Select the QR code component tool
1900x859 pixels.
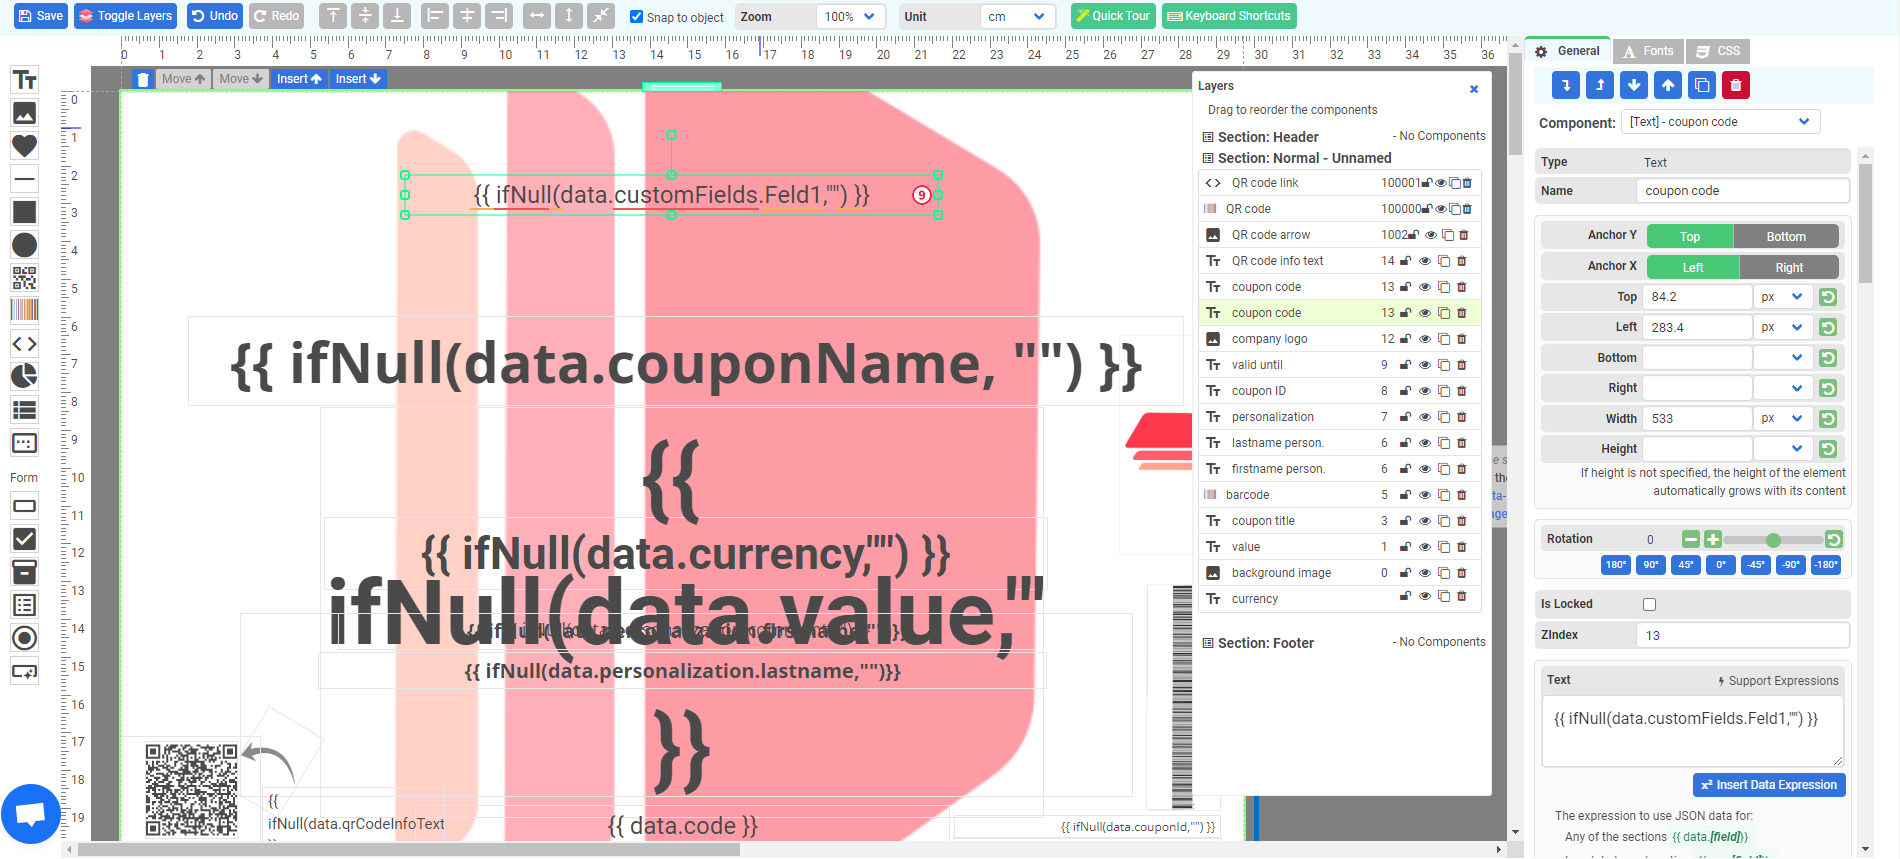24,278
